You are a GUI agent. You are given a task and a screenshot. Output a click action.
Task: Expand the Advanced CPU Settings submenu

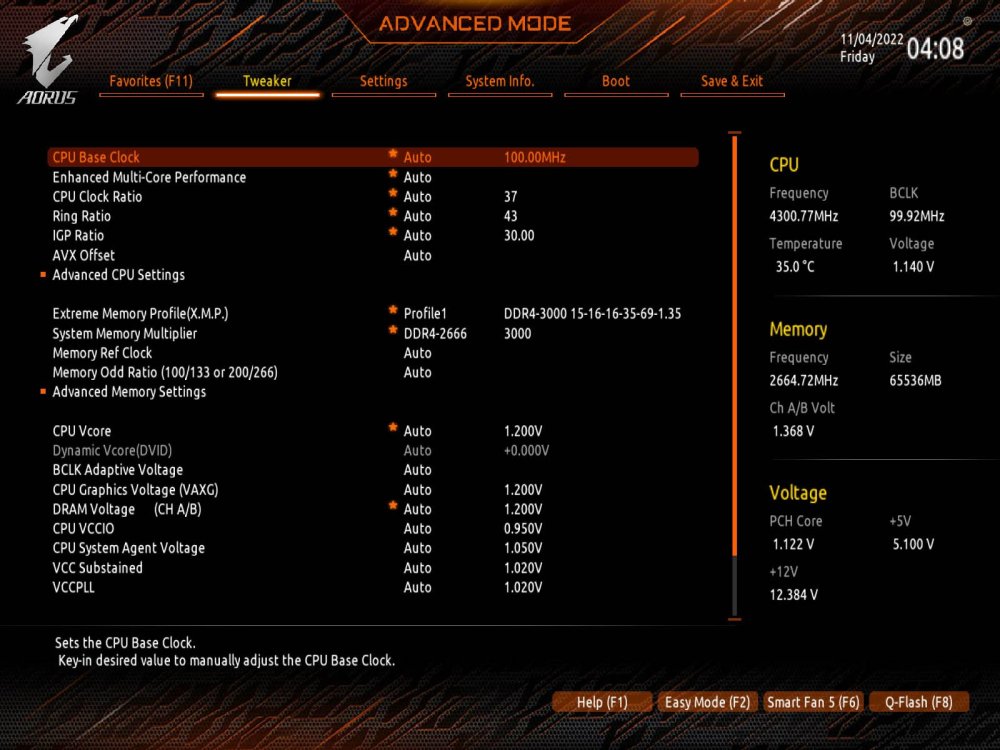coord(119,275)
